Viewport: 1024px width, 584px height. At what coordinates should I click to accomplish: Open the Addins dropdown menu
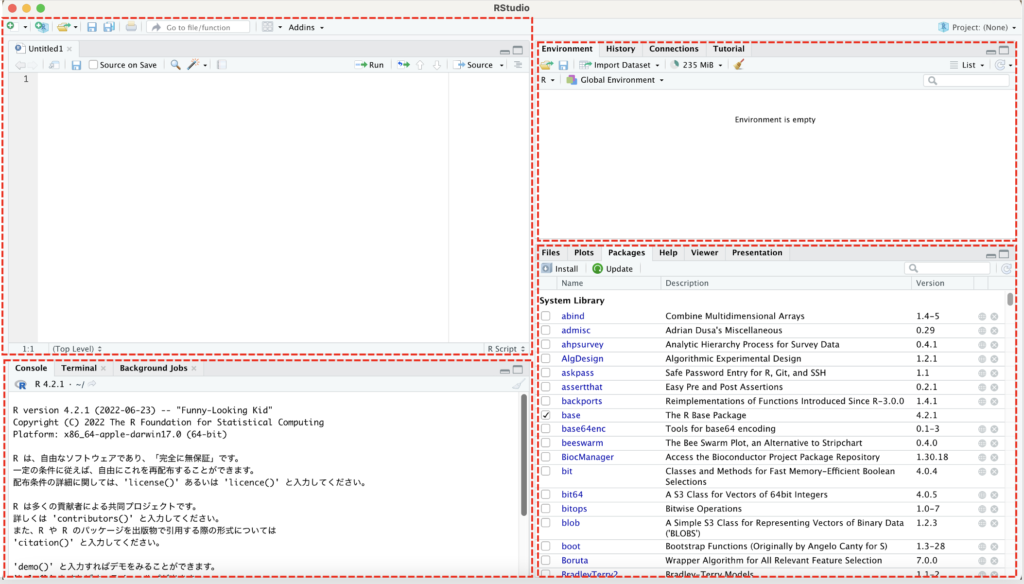(305, 27)
